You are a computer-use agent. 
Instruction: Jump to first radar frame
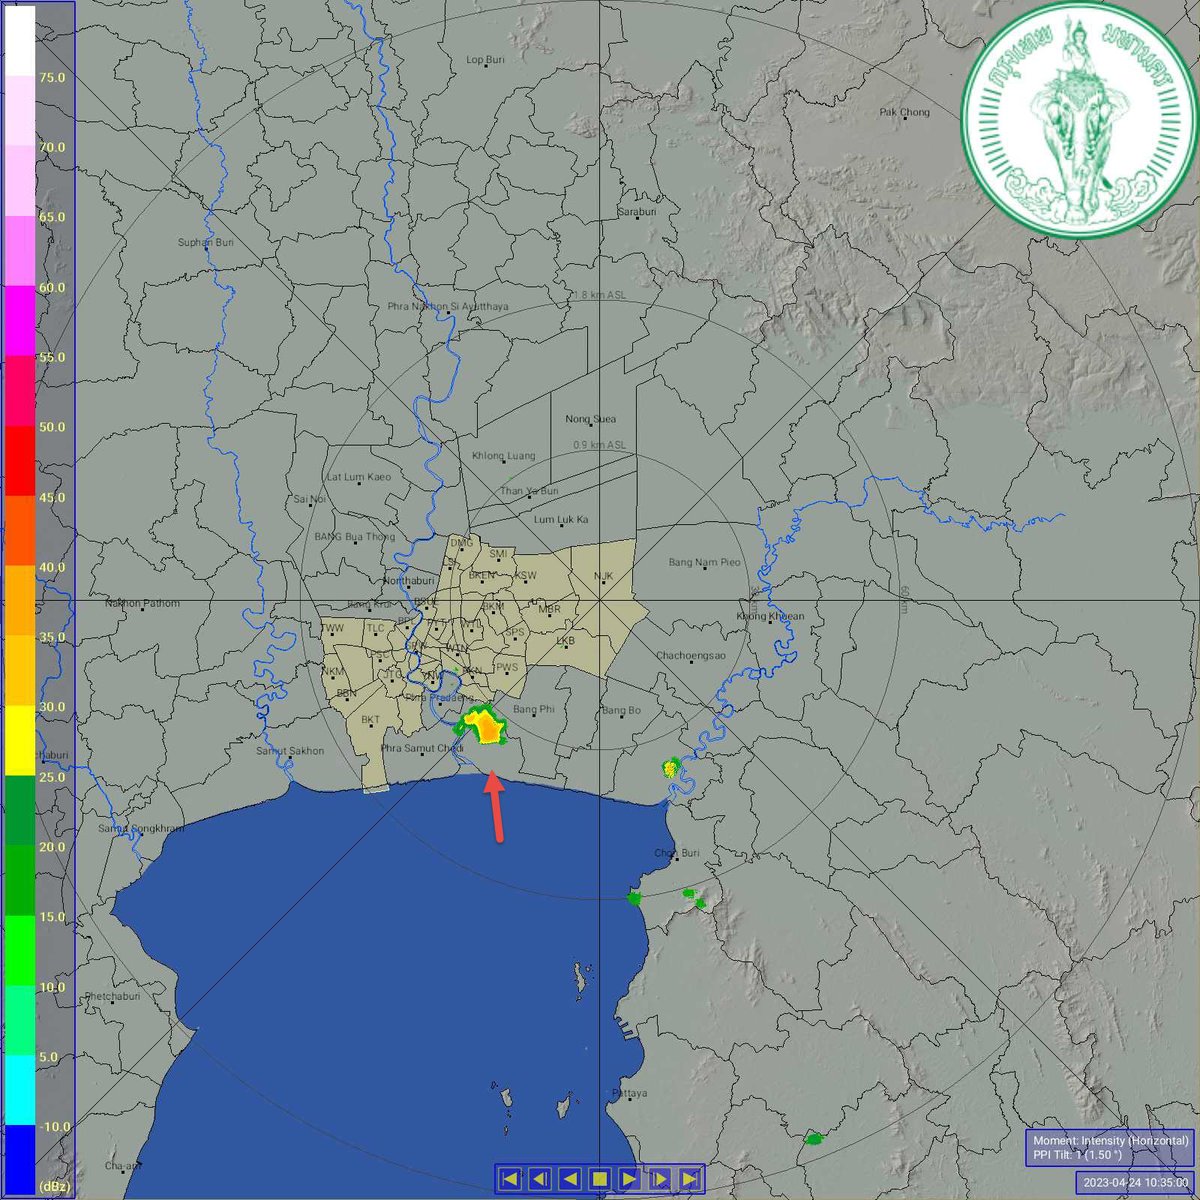pos(509,1179)
